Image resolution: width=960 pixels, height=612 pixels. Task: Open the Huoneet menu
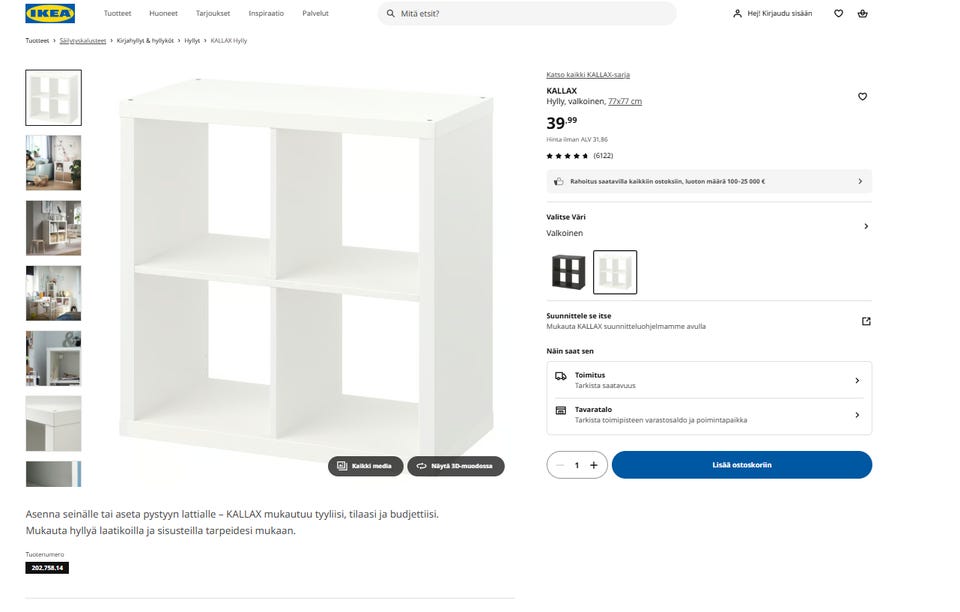tap(163, 13)
